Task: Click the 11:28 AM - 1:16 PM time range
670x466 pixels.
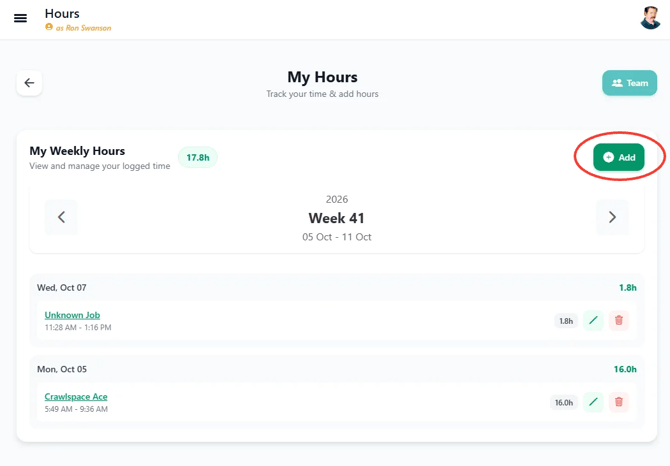Action: (78, 328)
